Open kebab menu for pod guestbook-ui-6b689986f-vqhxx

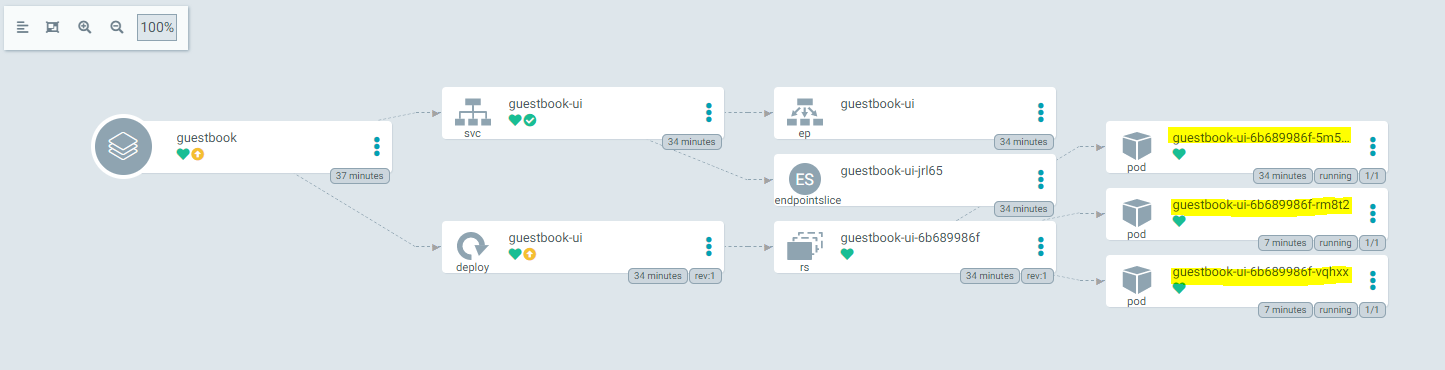coord(1373,280)
